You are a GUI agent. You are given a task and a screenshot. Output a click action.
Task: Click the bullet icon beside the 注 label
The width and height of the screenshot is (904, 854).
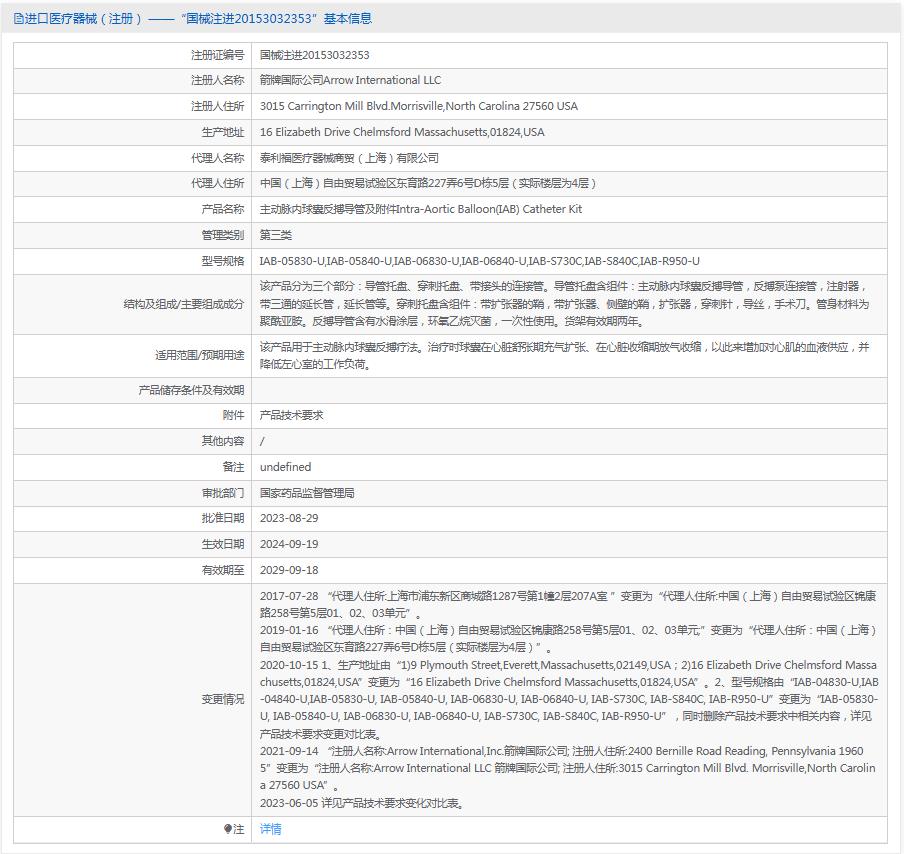point(228,829)
